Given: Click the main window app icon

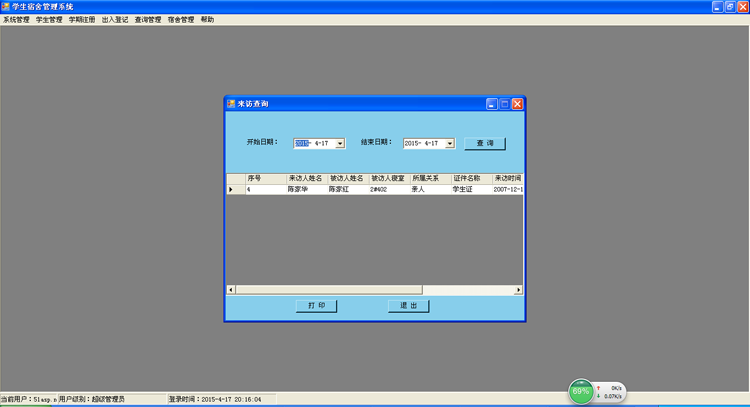Looking at the screenshot, I should click(x=6, y=7).
